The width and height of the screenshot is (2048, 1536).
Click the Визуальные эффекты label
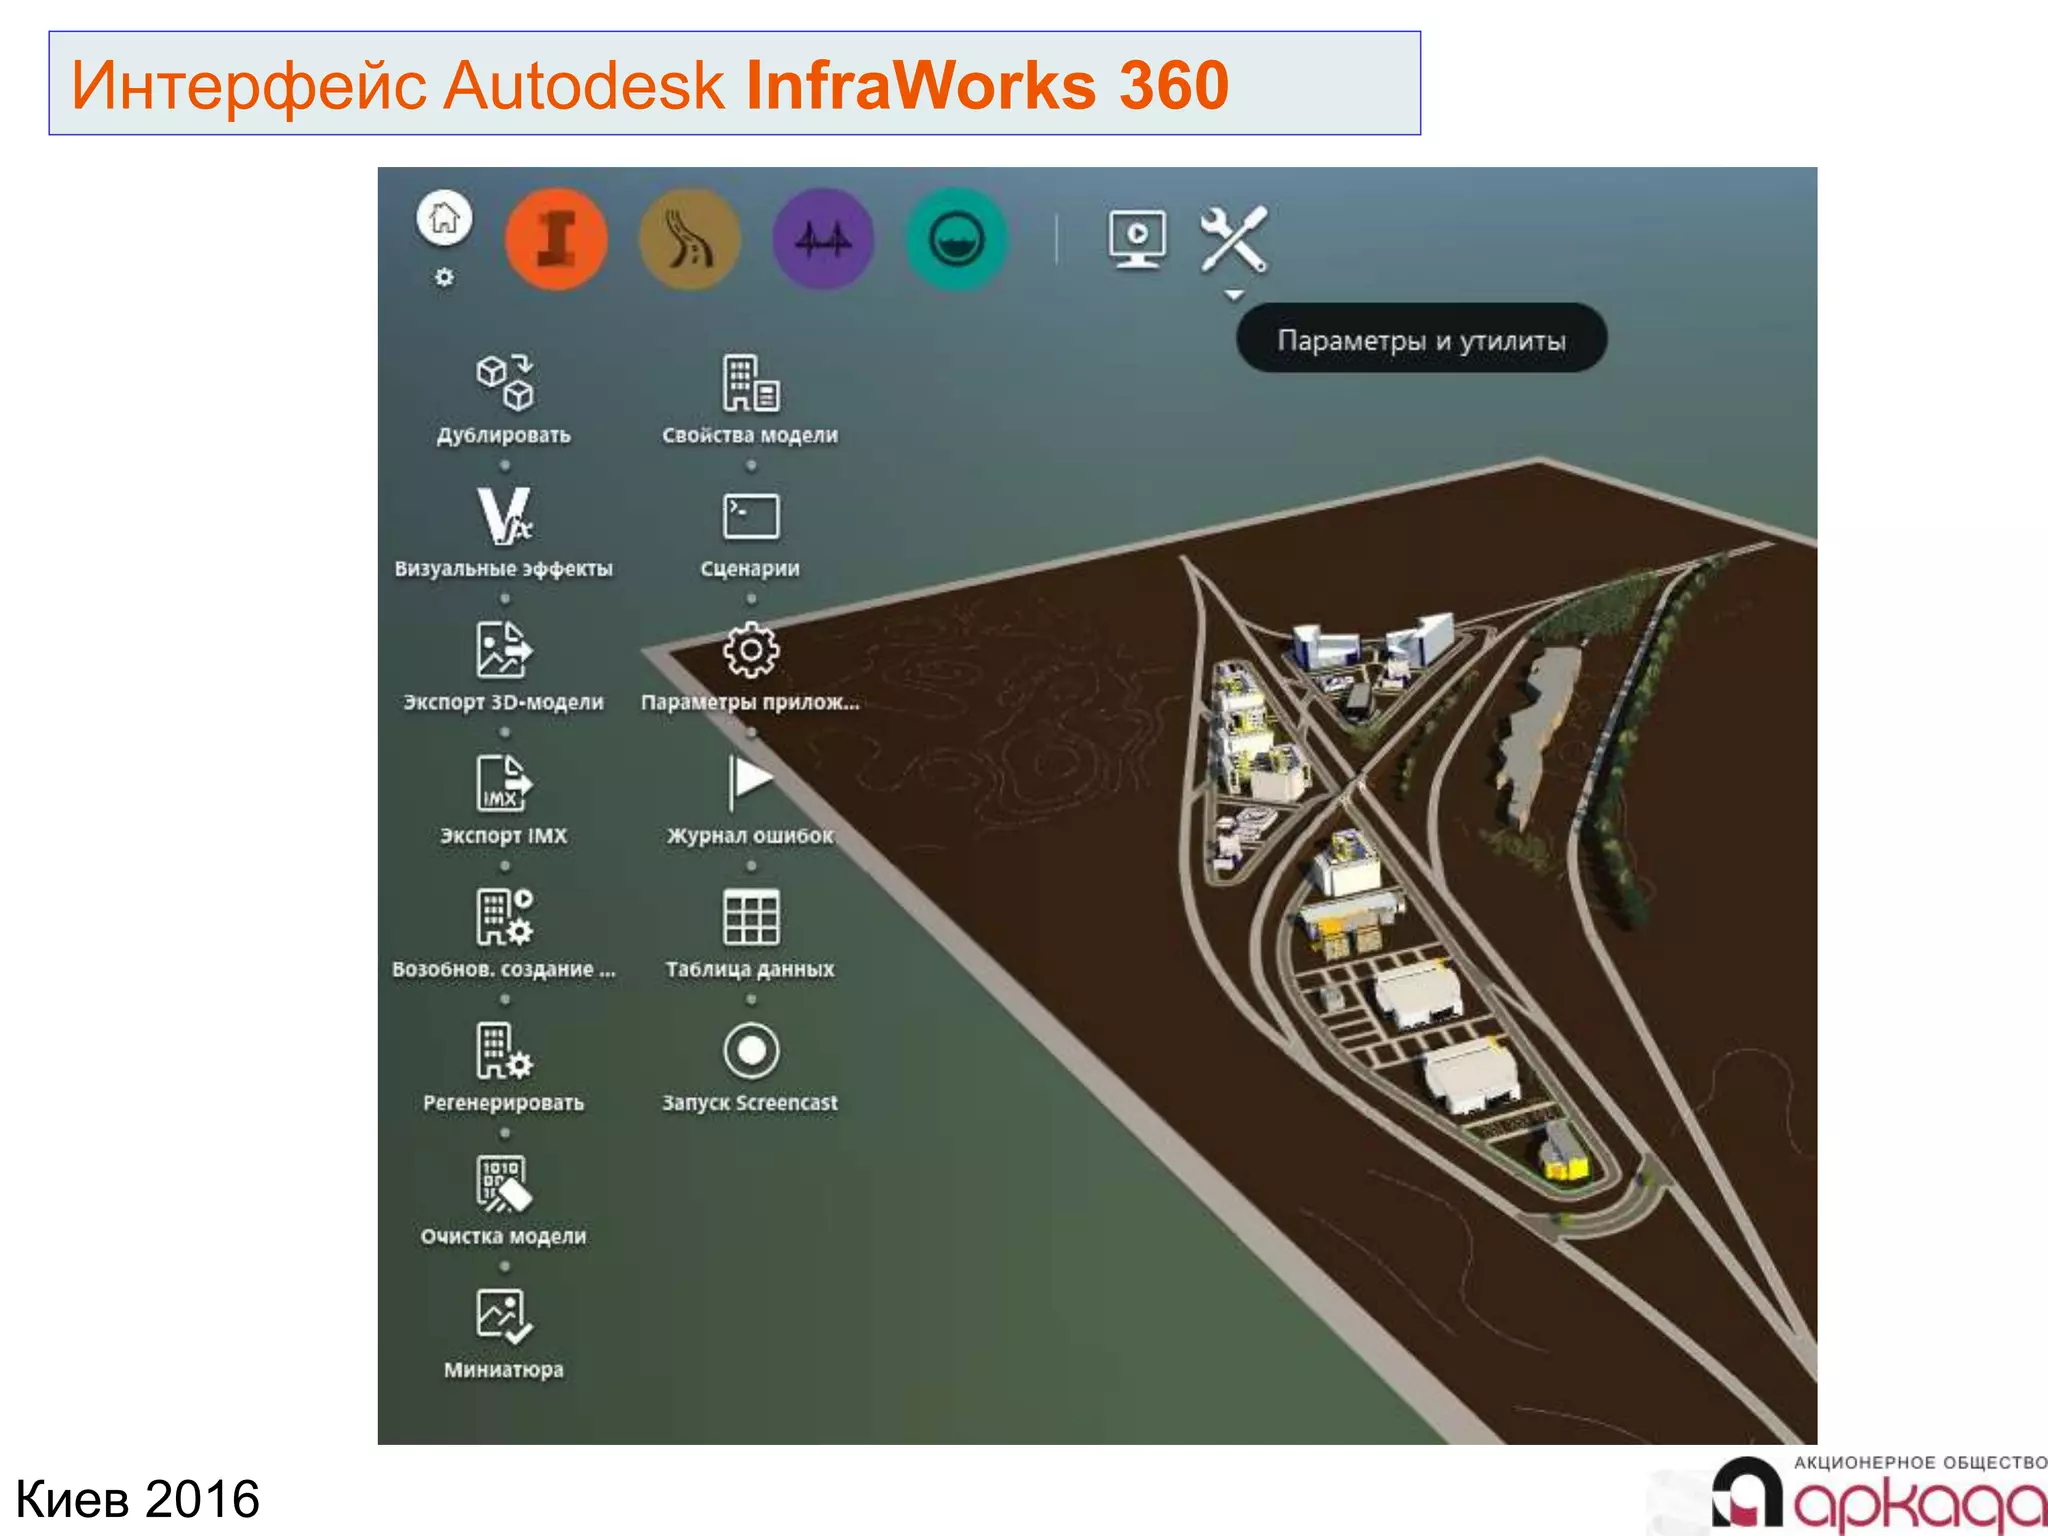pos(504,569)
